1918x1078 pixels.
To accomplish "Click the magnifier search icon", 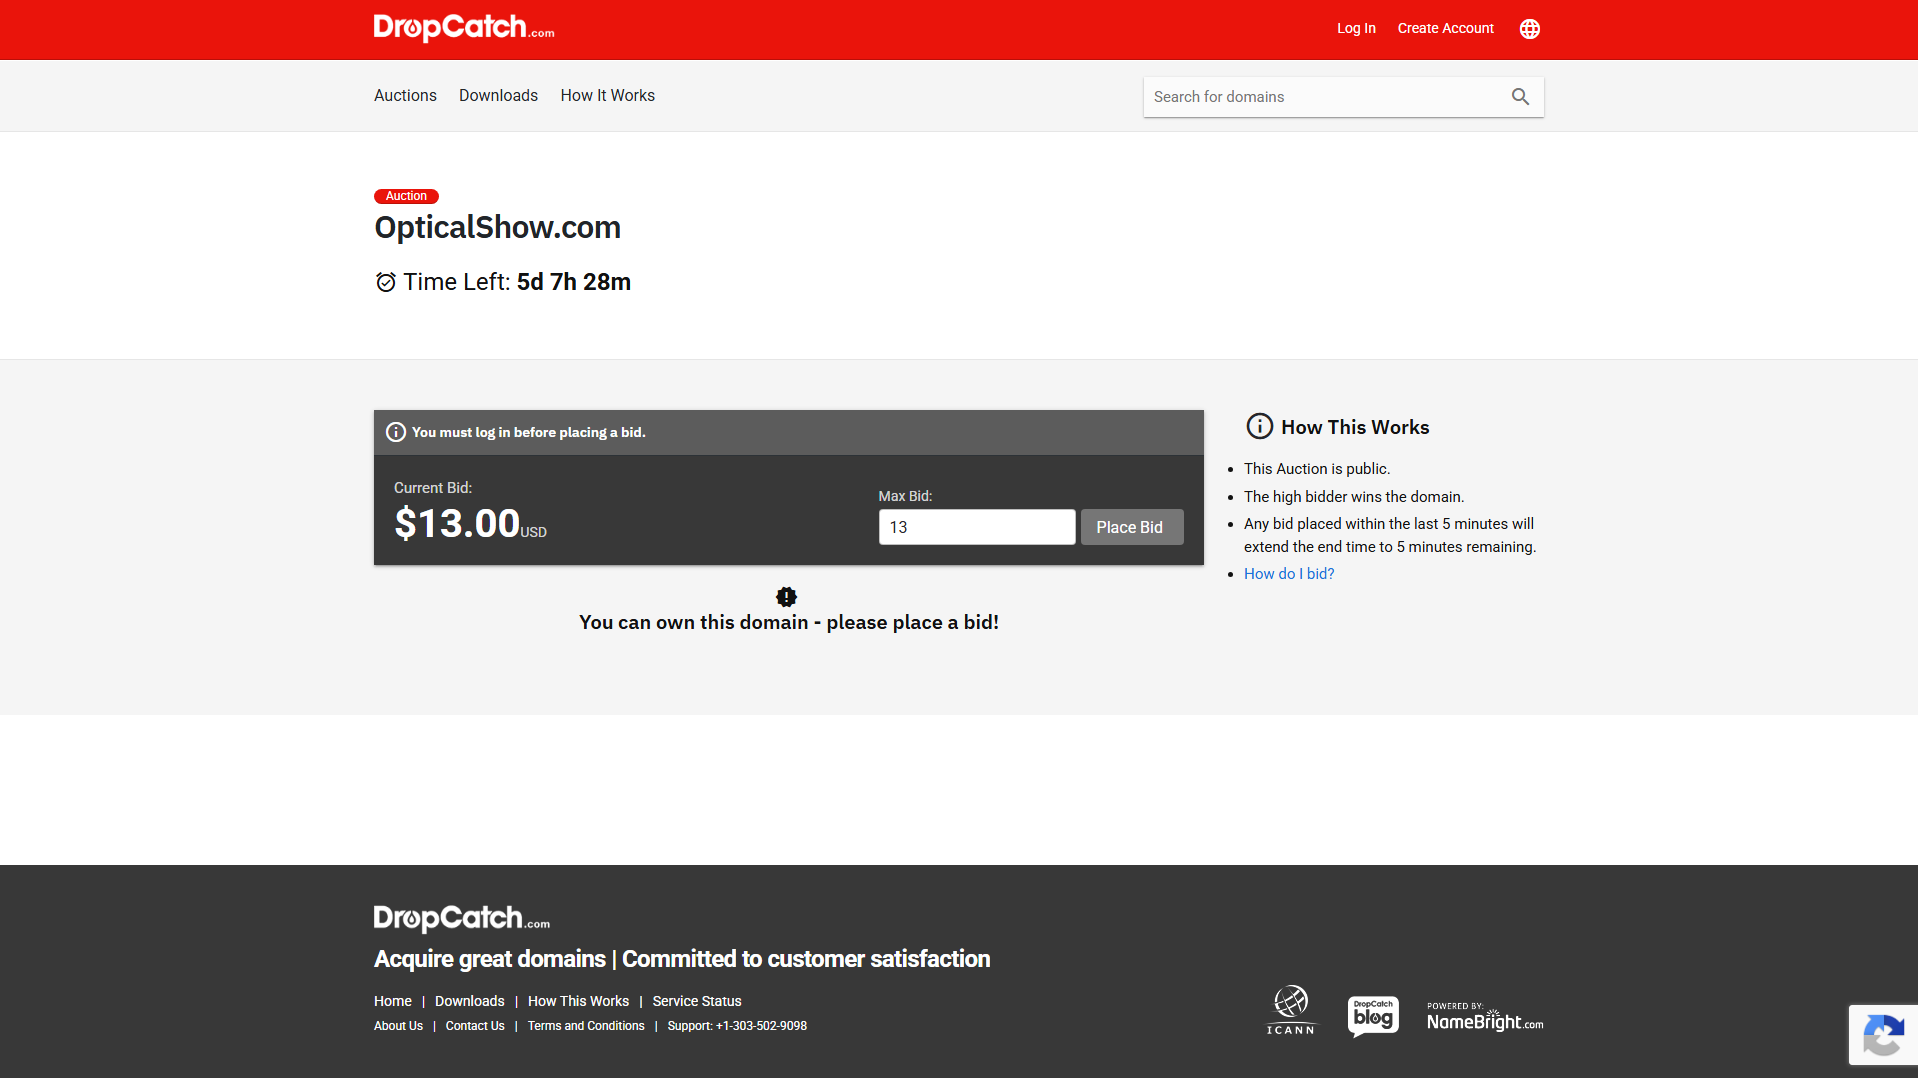I will click(x=1520, y=97).
